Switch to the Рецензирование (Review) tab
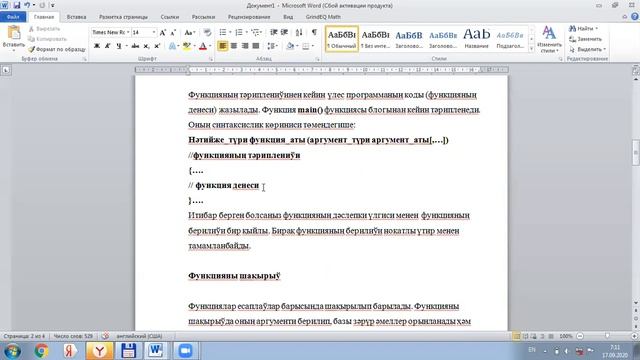Image resolution: width=640 pixels, height=360 pixels. [x=249, y=17]
